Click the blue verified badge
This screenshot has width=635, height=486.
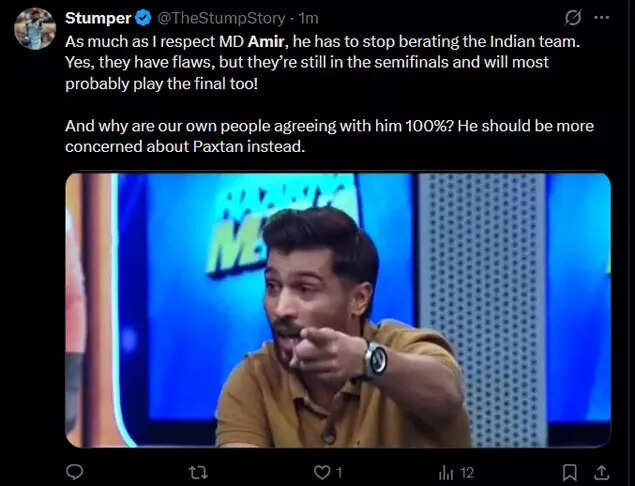click(143, 18)
